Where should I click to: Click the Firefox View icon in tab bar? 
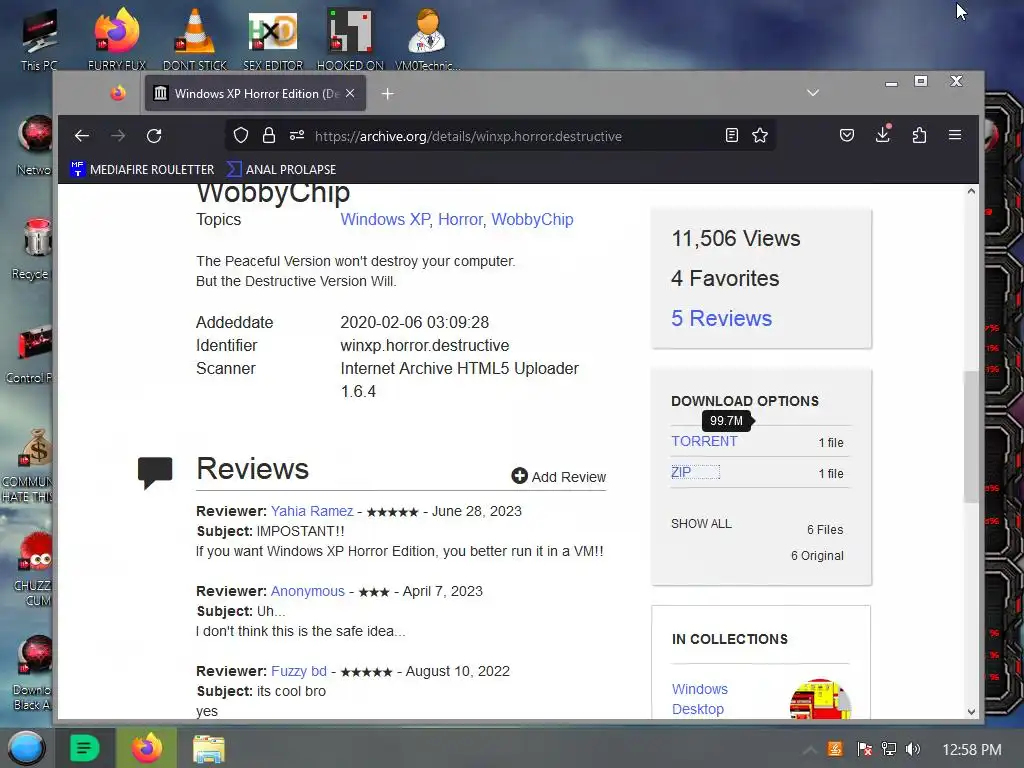(x=118, y=93)
